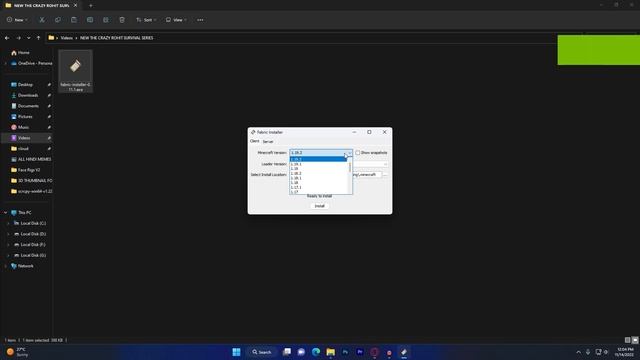Open the View dropdown menu
640x360 pixels.
[176, 20]
